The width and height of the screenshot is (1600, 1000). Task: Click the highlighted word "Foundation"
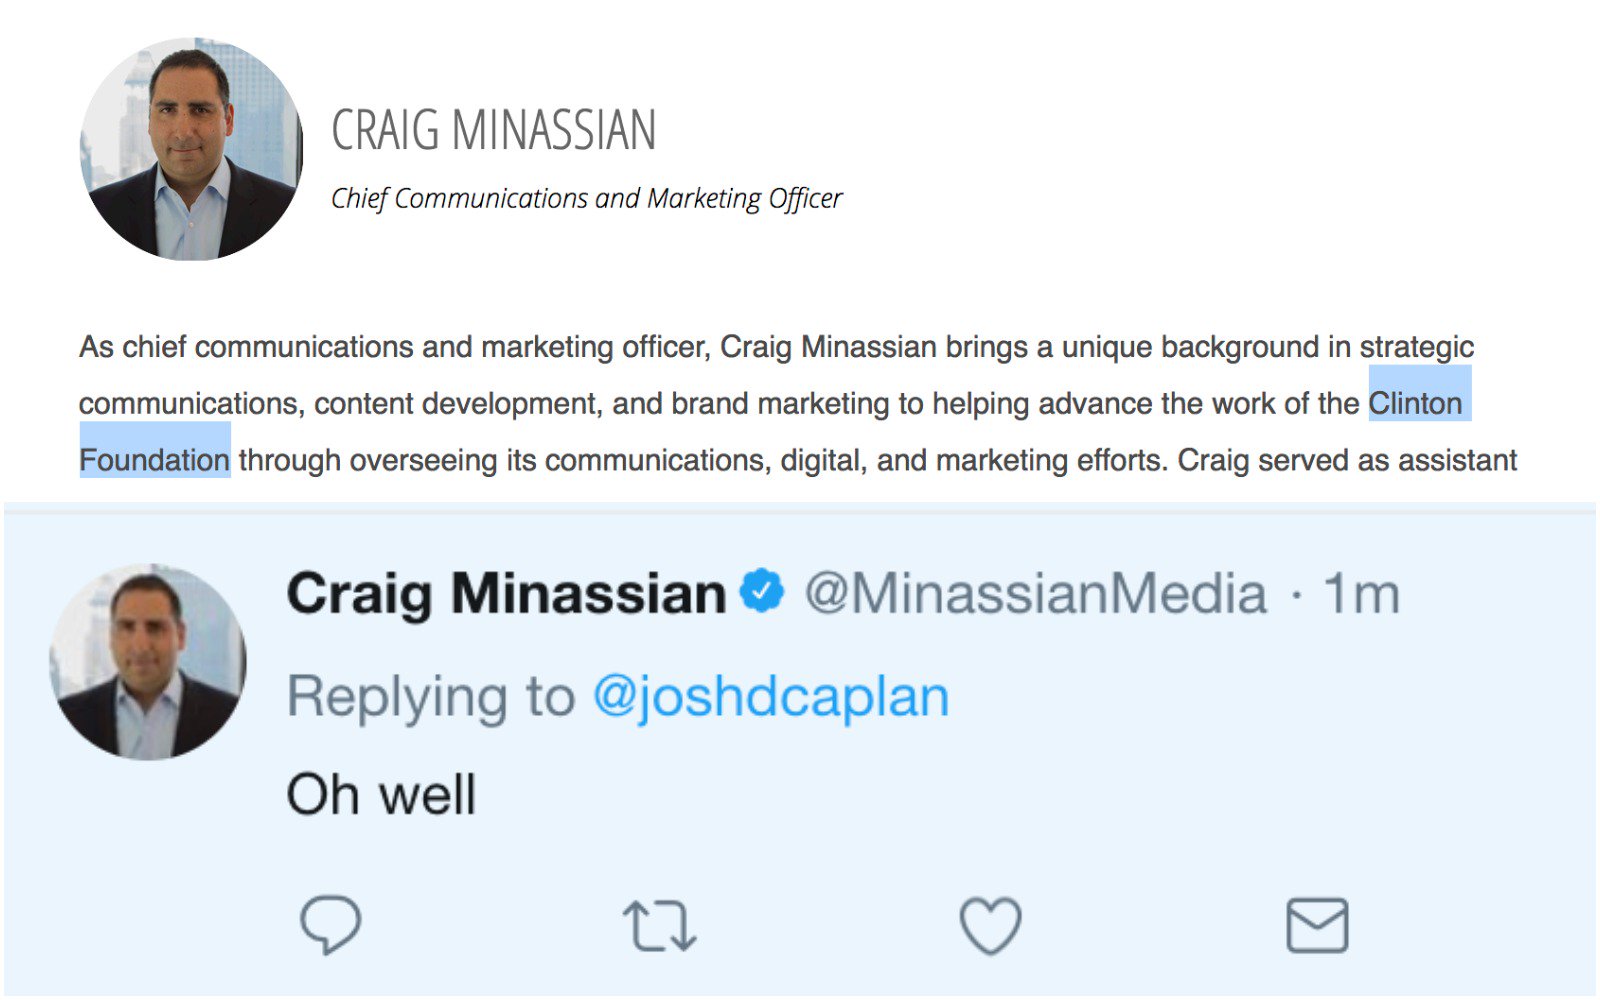pos(155,460)
